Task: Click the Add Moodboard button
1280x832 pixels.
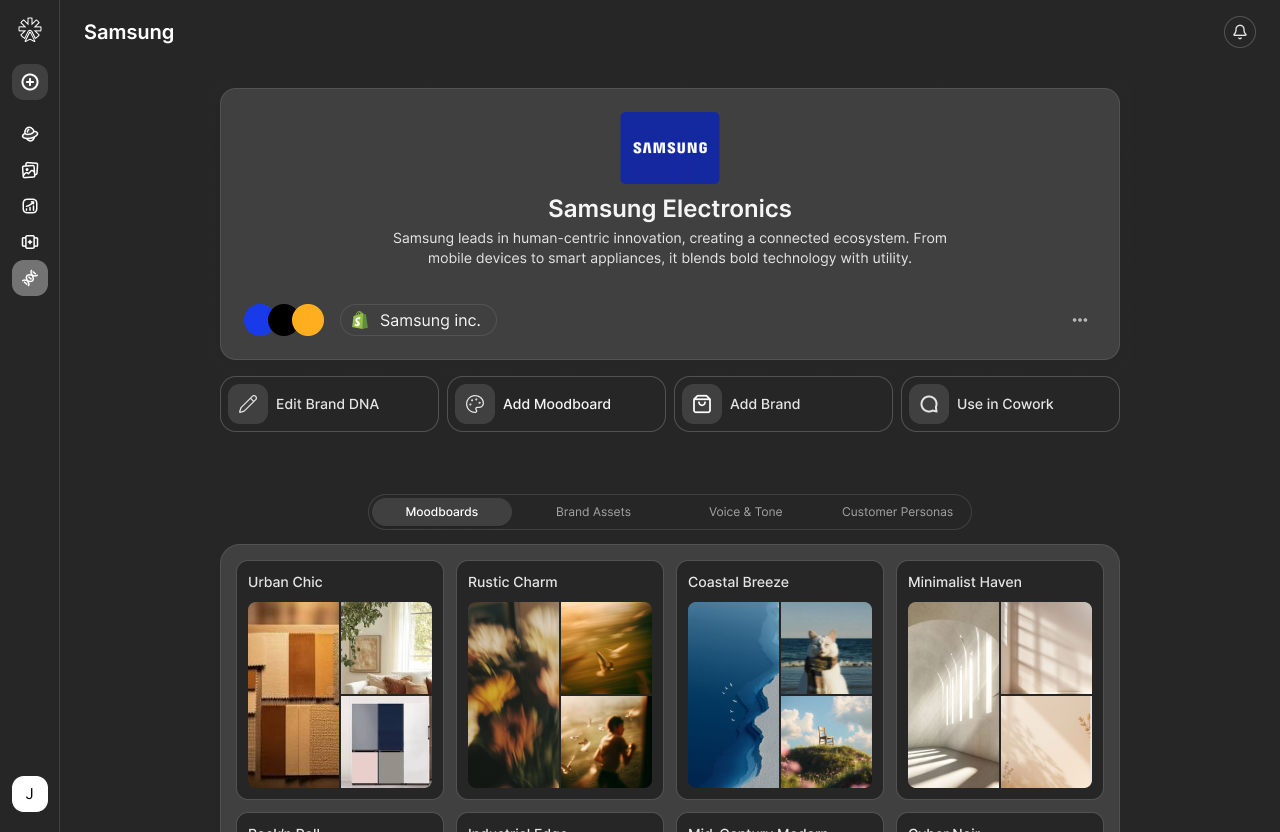Action: tap(556, 404)
